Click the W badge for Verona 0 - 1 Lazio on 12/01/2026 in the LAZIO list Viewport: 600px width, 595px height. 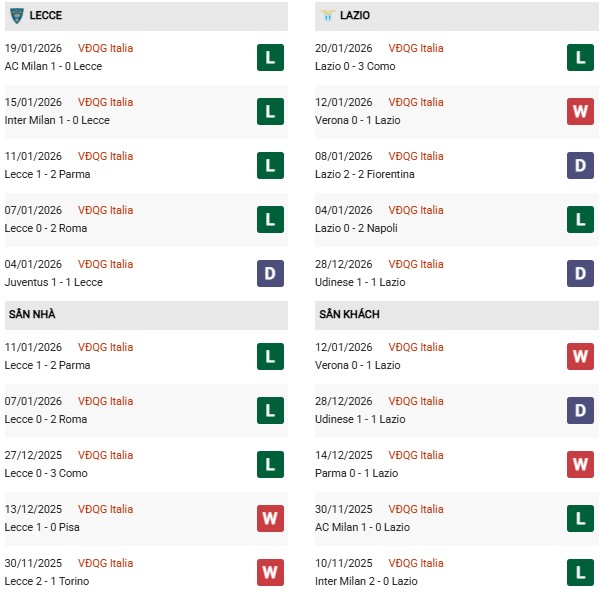581,111
